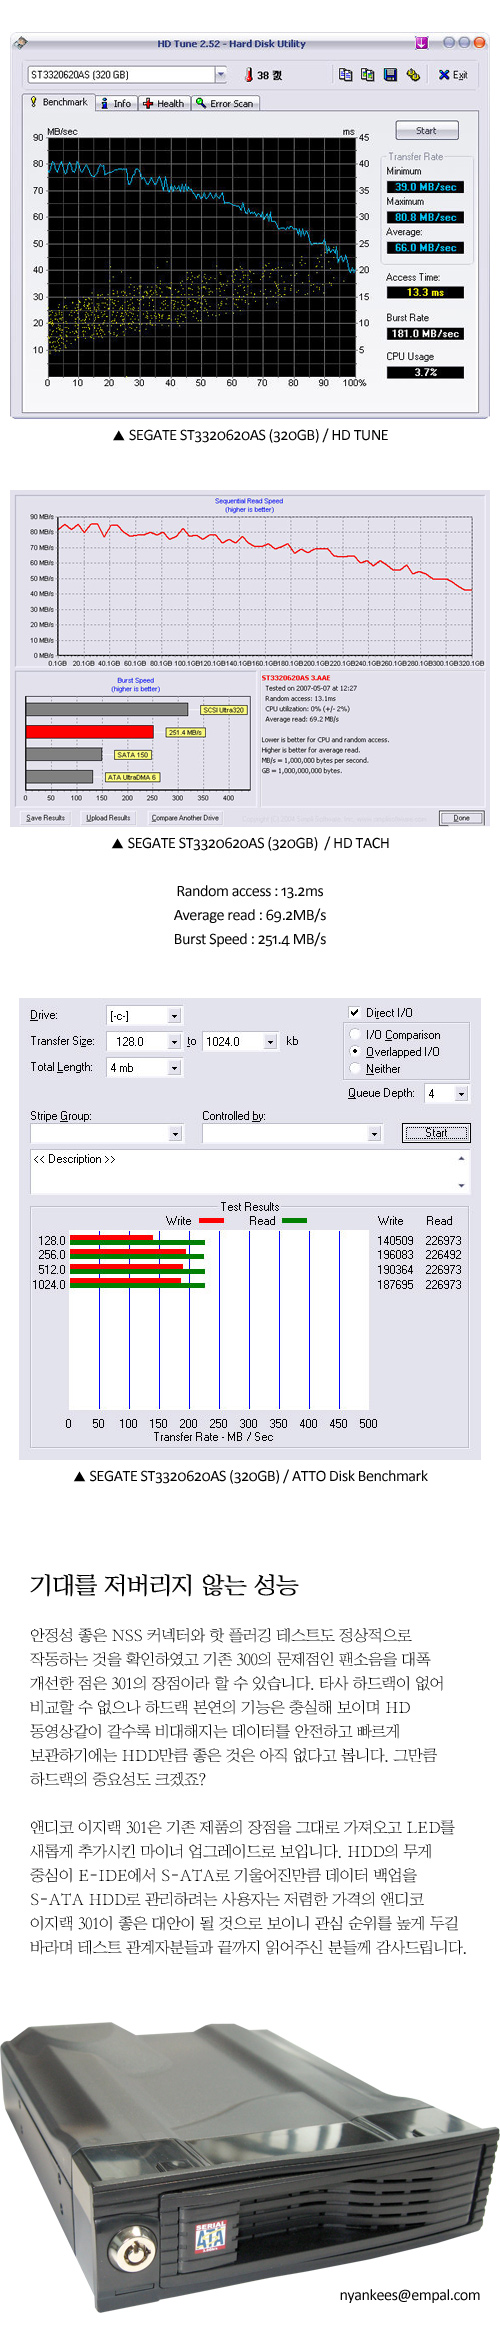Click the Benchmark tab lightbulb icon
Image resolution: width=500 pixels, height=2326 pixels.
coord(33,101)
